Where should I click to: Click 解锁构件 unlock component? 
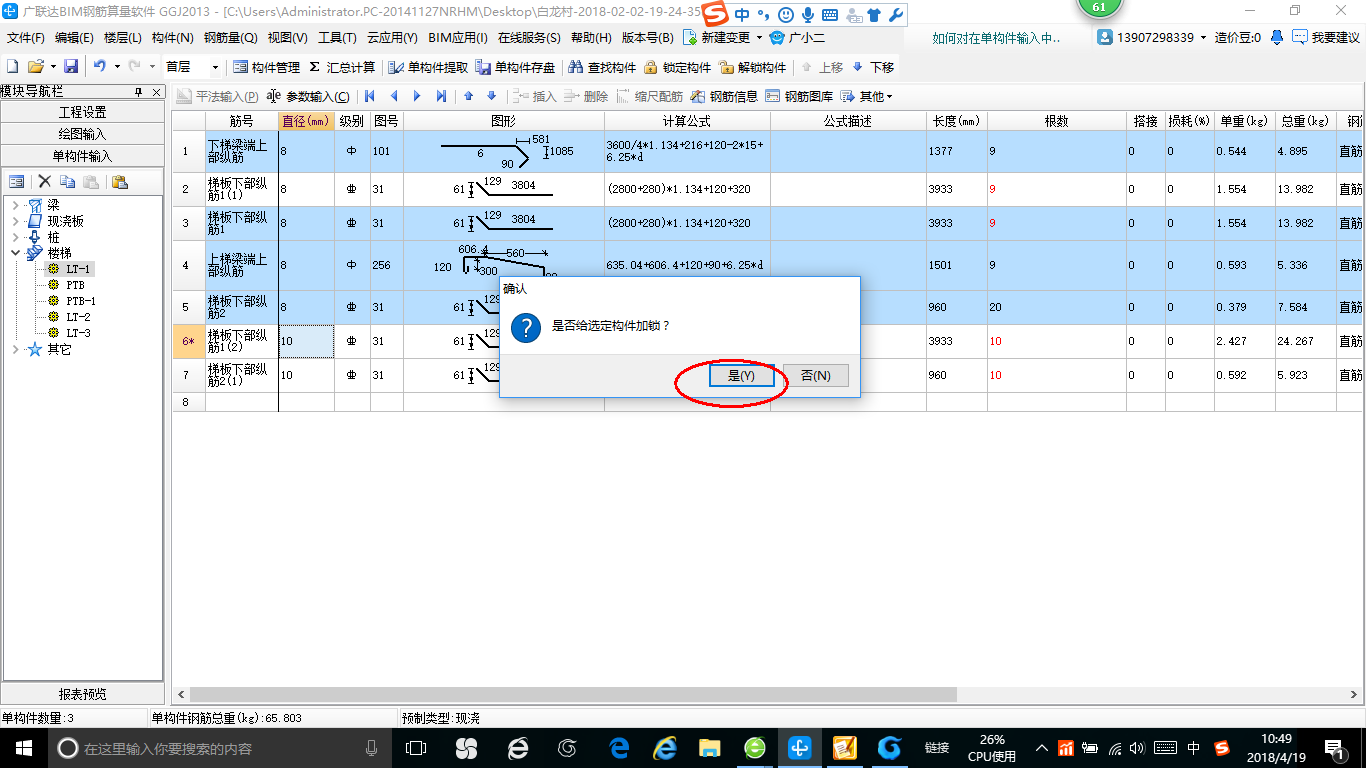[x=753, y=67]
